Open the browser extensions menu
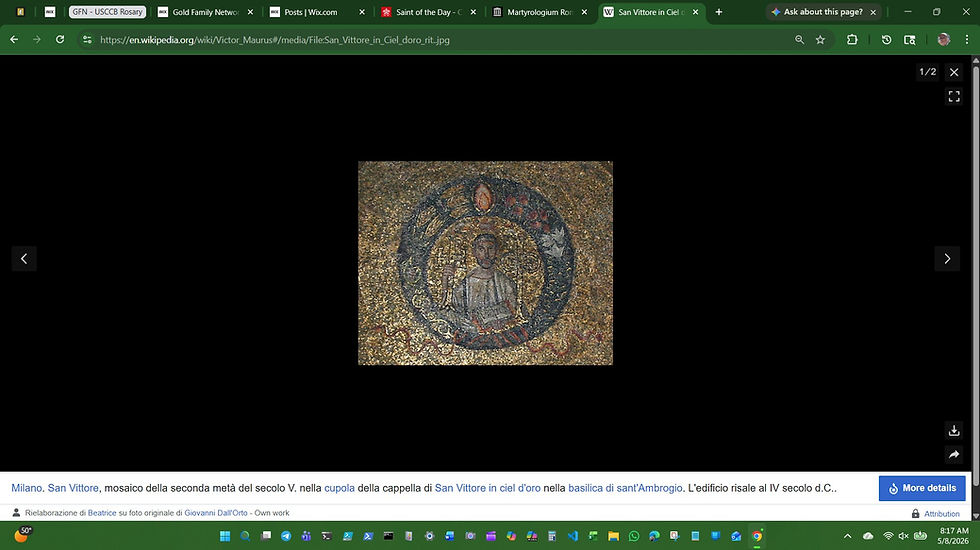The width and height of the screenshot is (980, 550). click(x=852, y=39)
